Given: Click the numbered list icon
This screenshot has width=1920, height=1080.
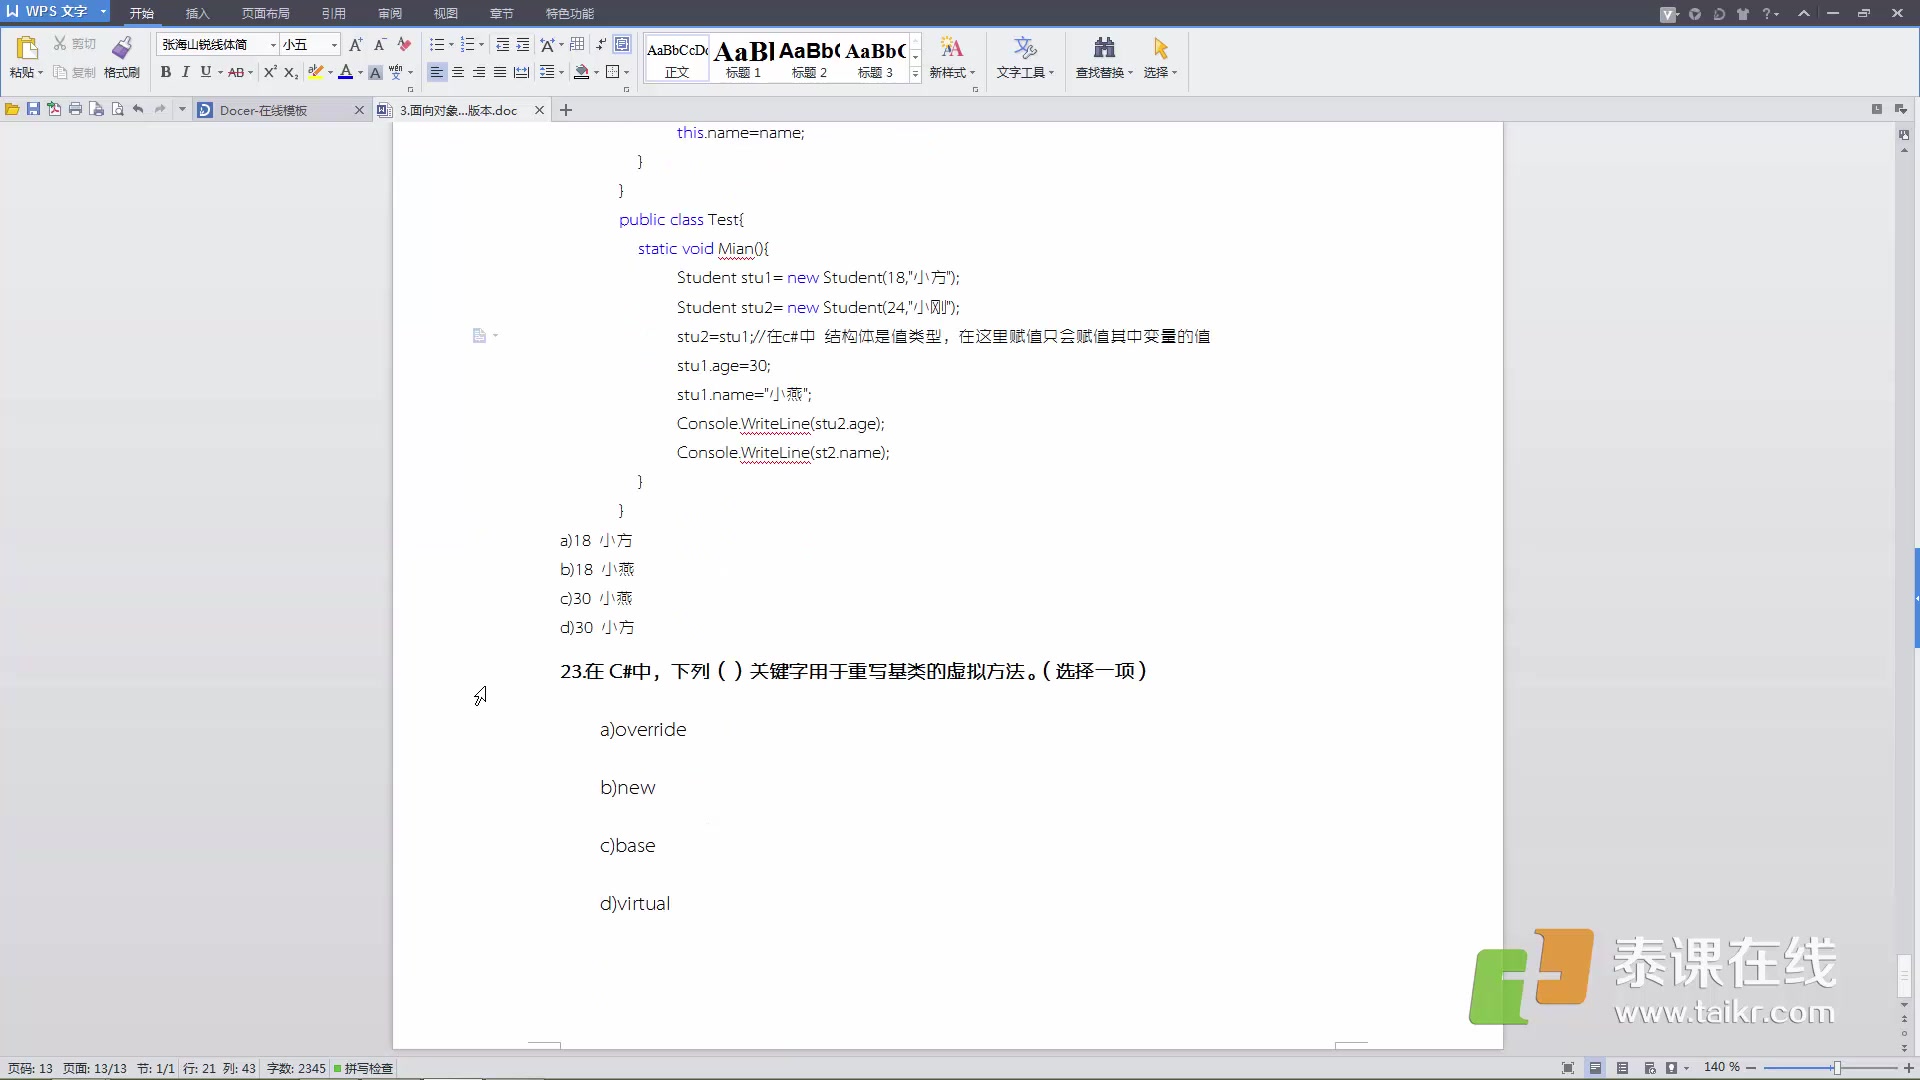Looking at the screenshot, I should coord(467,44).
